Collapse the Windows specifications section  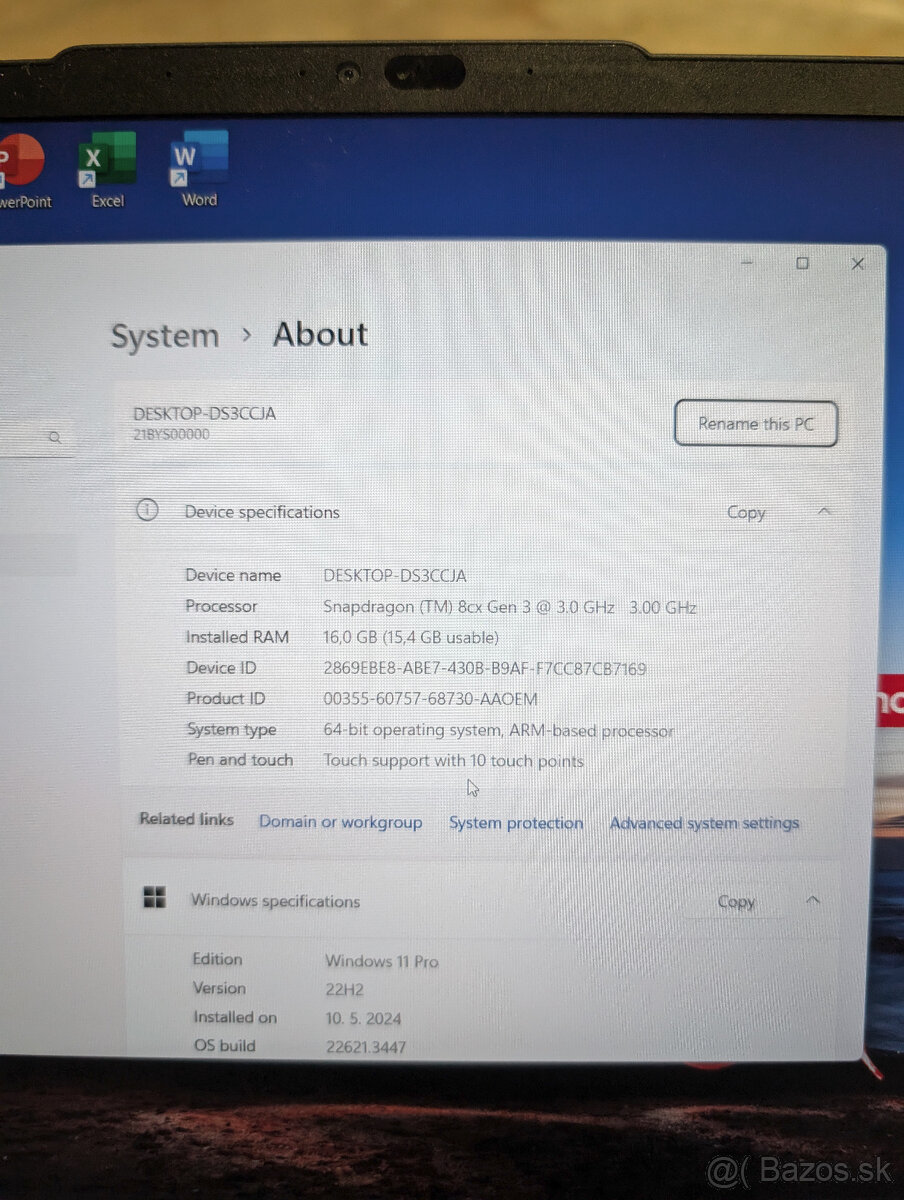click(813, 900)
